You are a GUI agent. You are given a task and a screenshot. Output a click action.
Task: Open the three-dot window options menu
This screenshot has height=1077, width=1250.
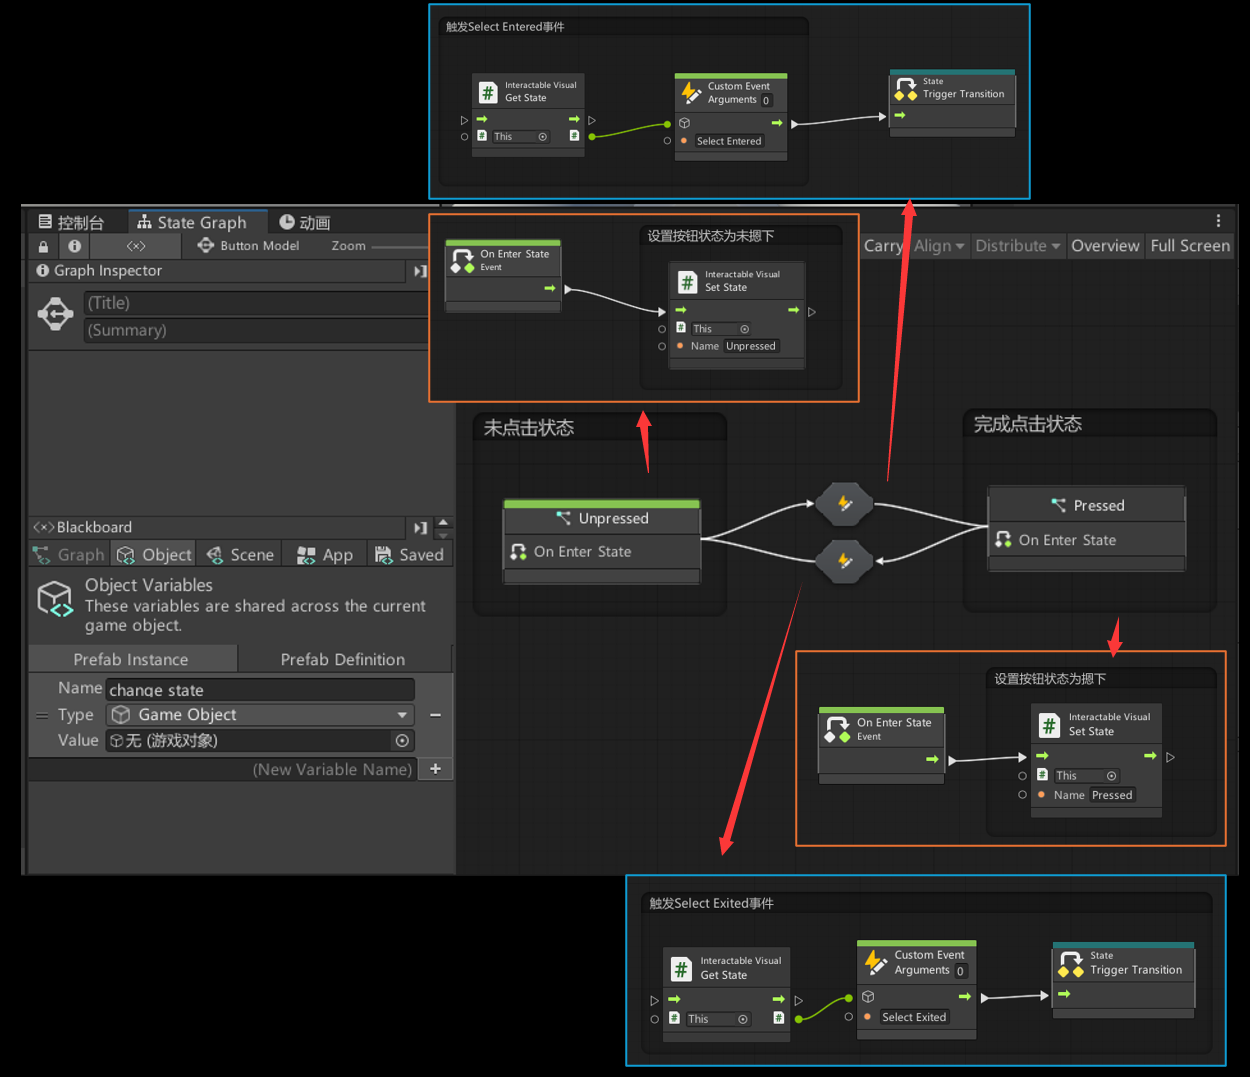coord(1218,221)
